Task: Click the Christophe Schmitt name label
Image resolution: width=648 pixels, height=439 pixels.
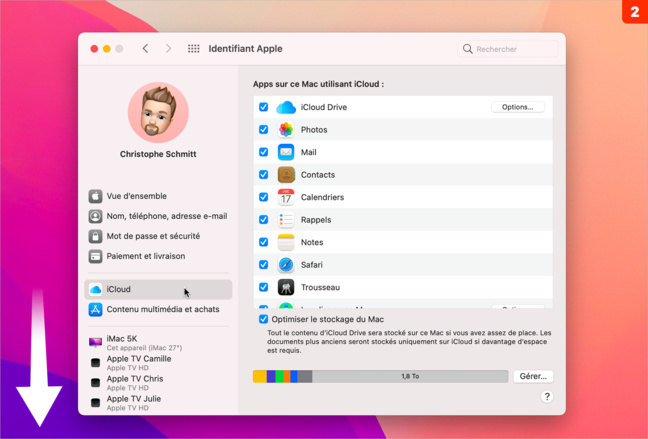Action: (x=158, y=154)
